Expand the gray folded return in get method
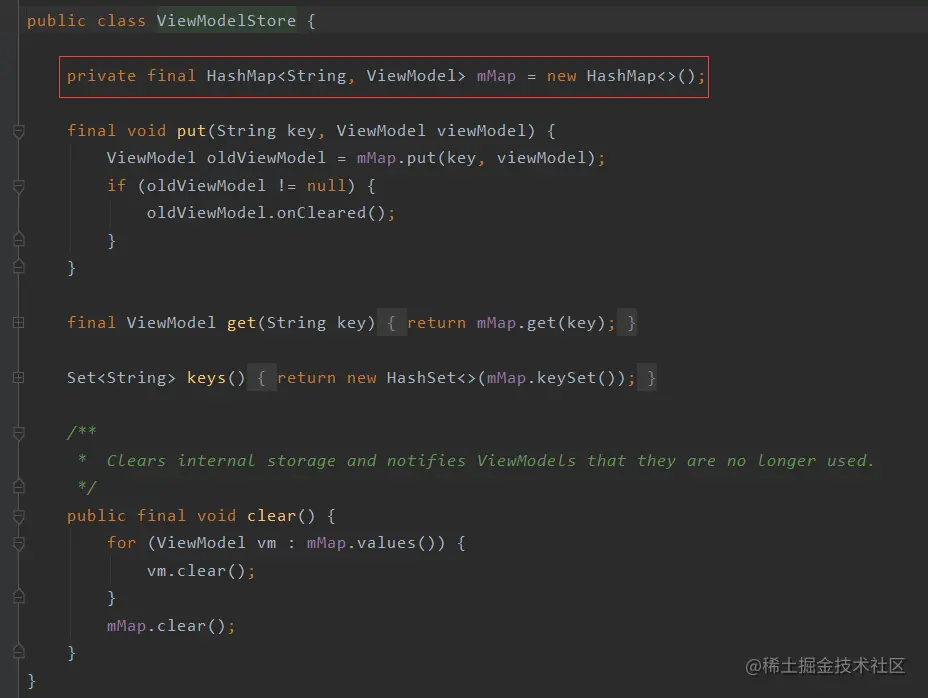This screenshot has width=928, height=698. (510, 322)
